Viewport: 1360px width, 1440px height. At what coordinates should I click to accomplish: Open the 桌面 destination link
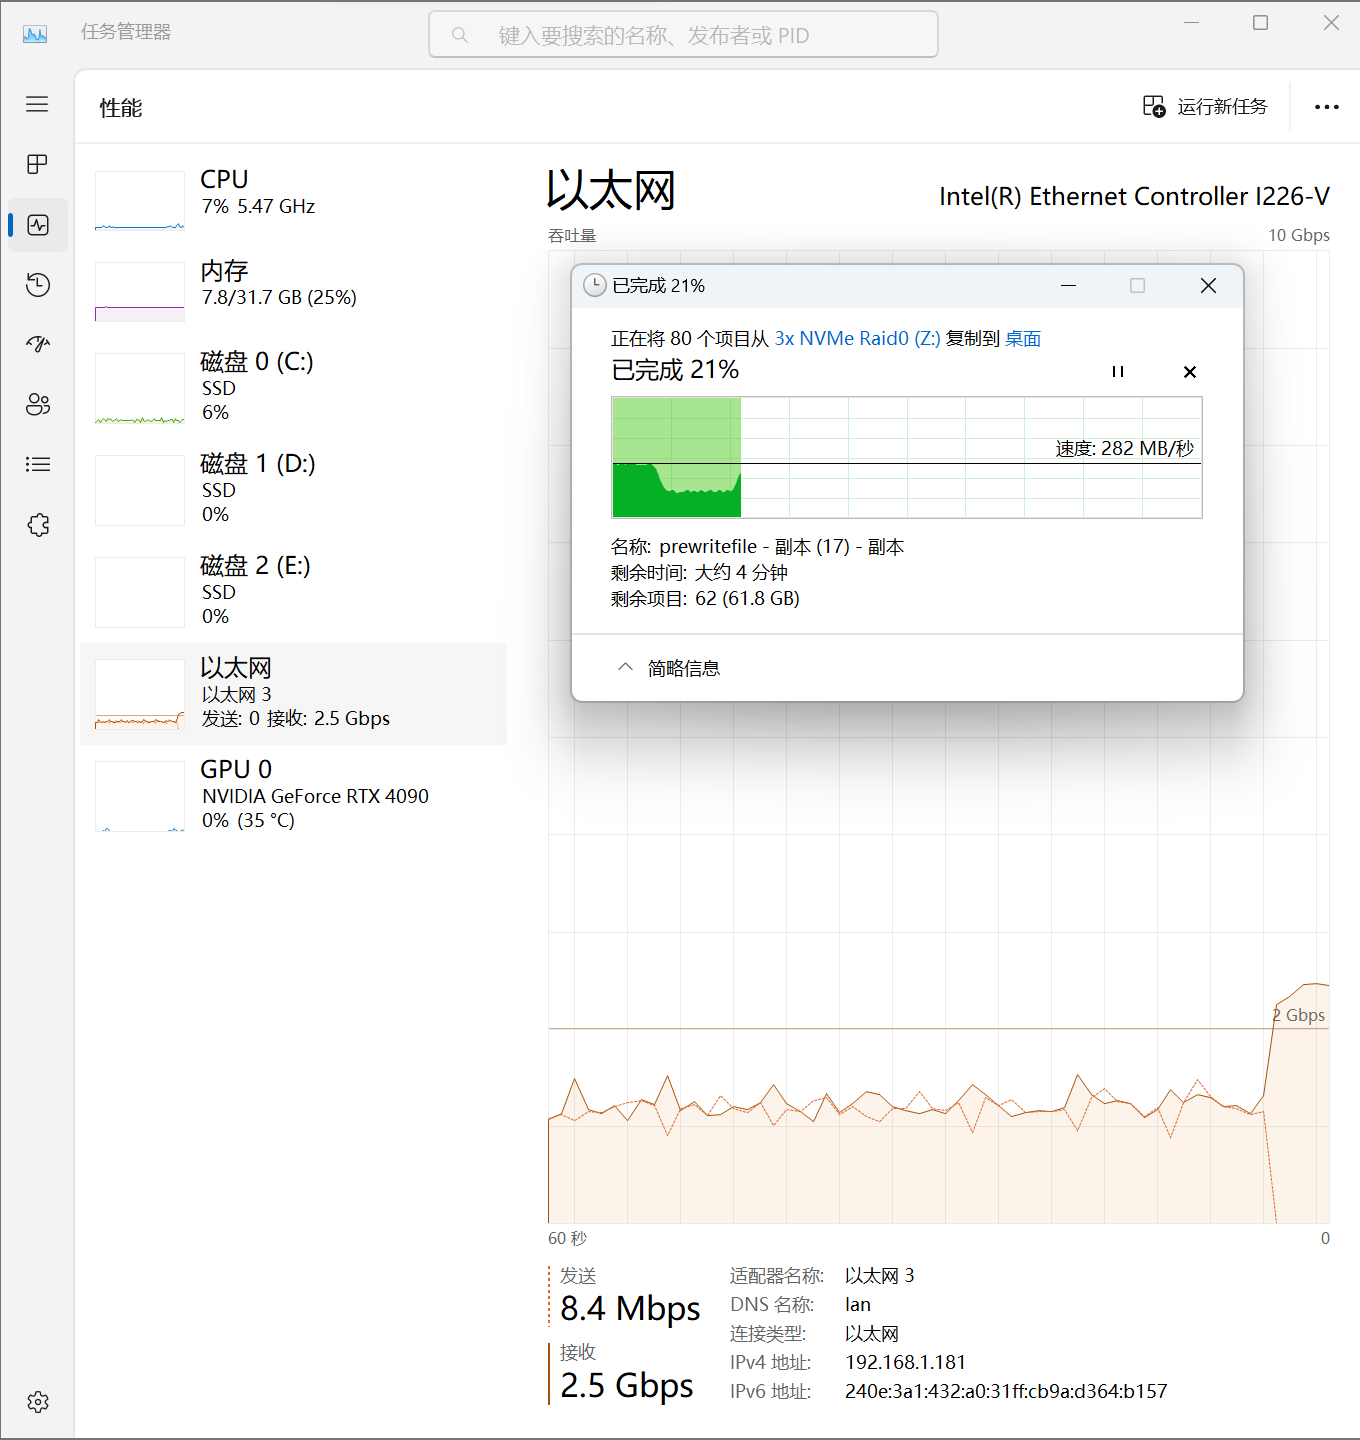(1023, 338)
